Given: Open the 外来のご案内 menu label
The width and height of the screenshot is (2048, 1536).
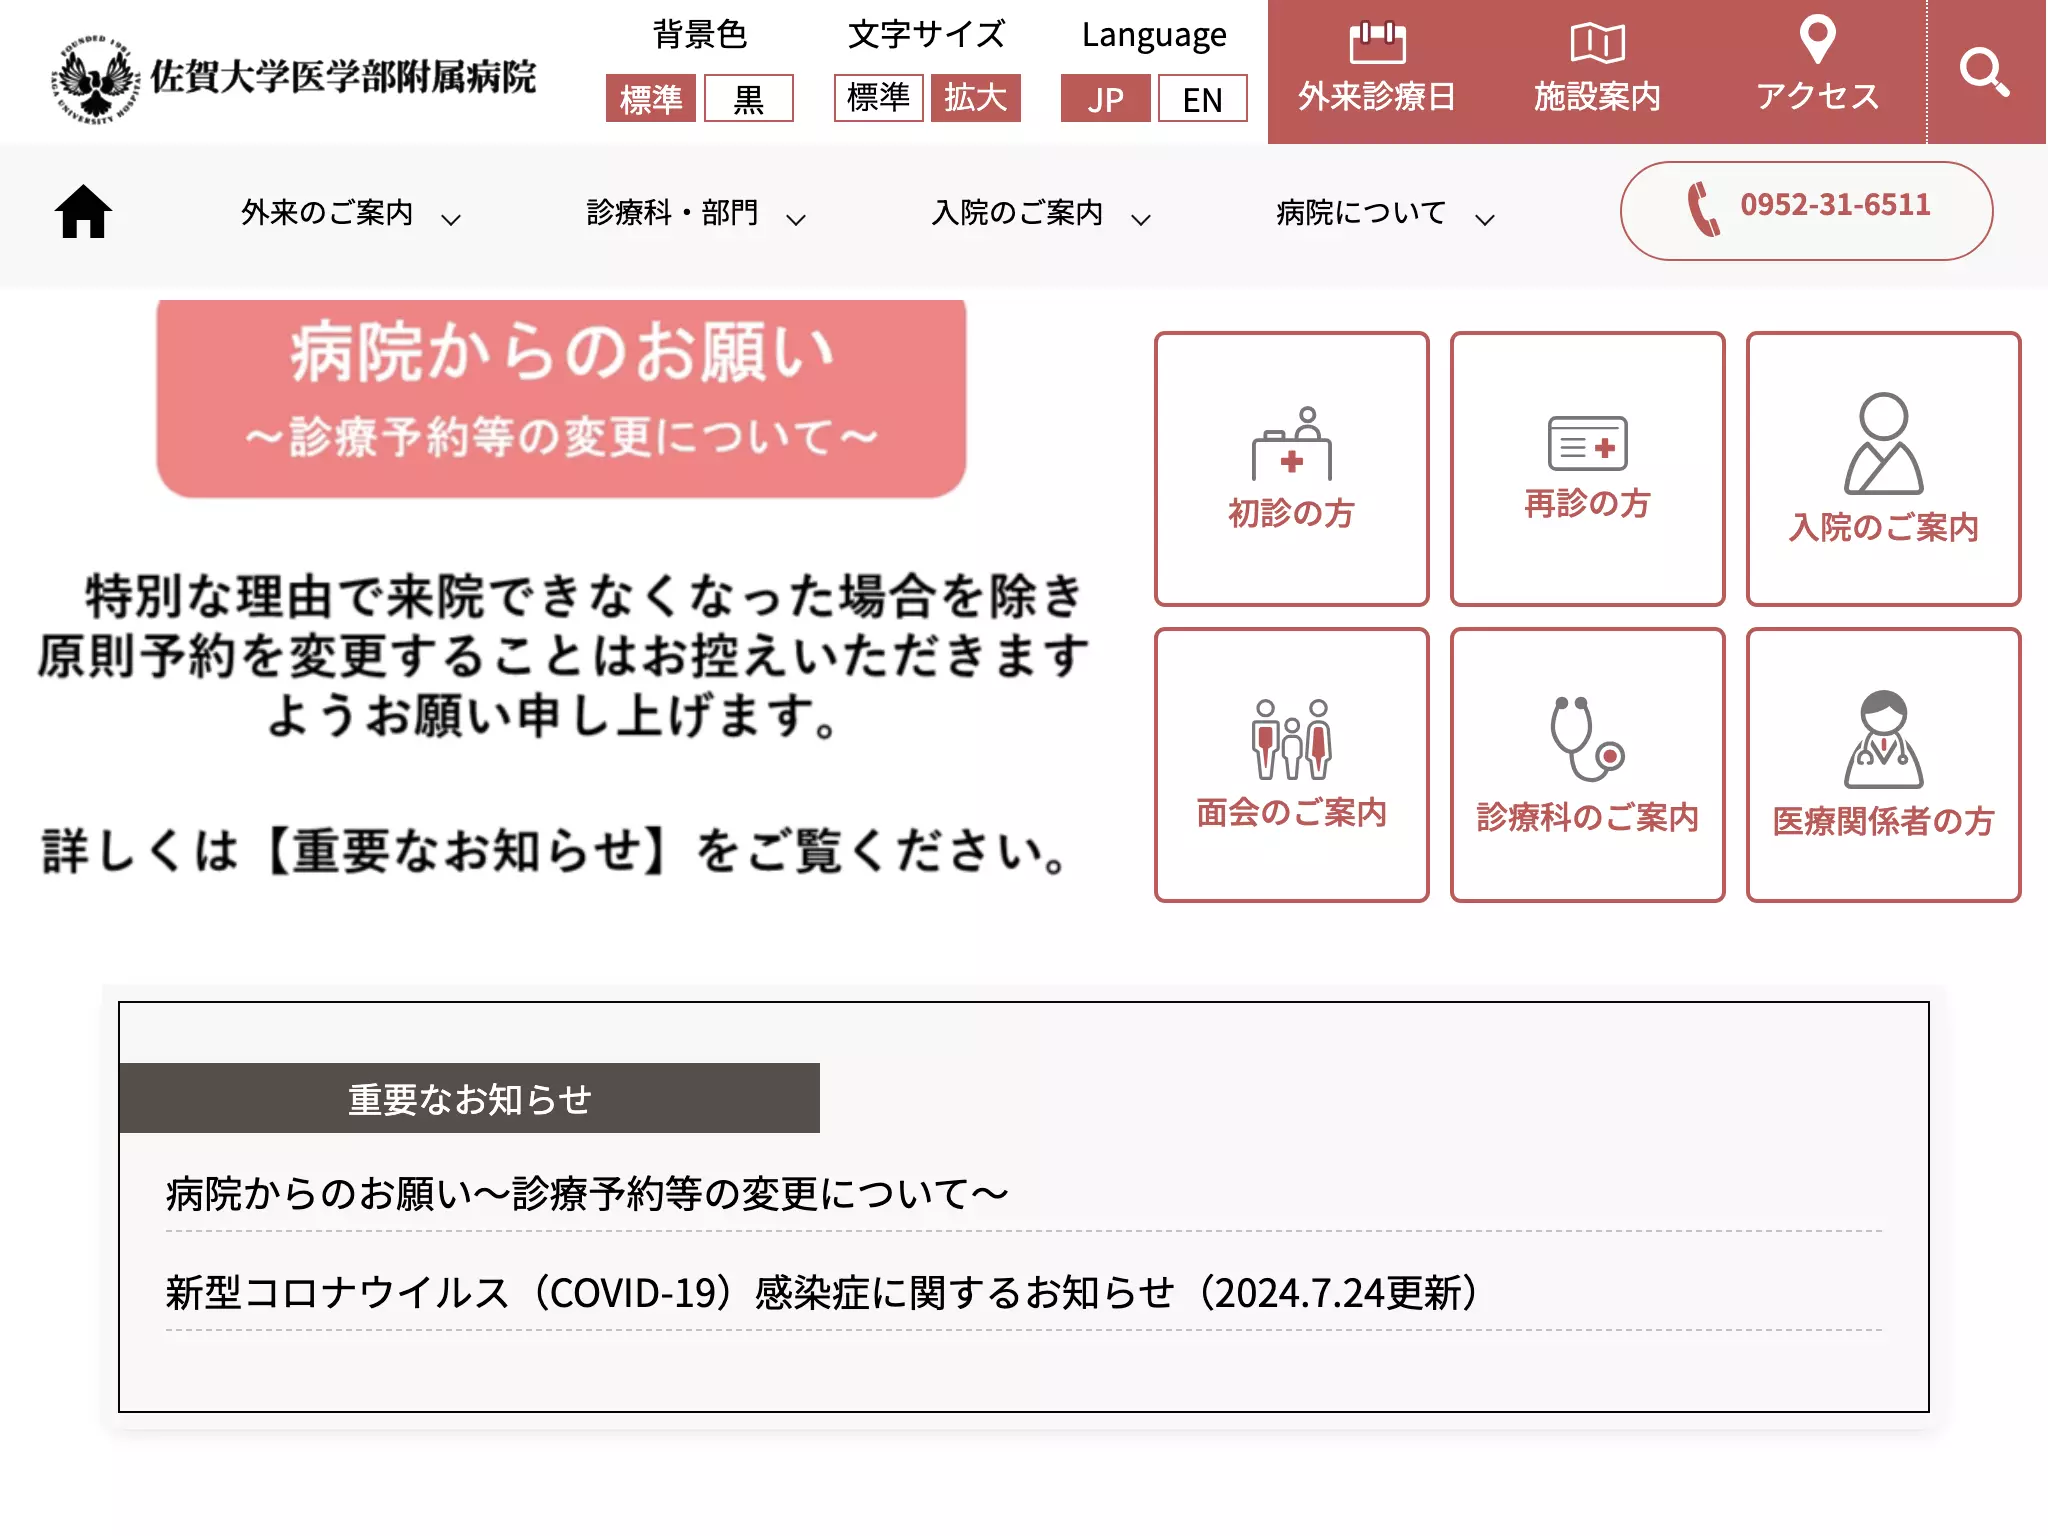Looking at the screenshot, I should (x=327, y=212).
